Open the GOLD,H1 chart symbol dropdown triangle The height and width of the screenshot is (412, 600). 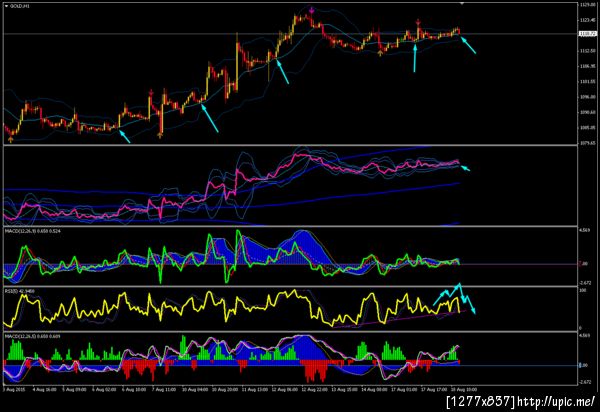point(6,6)
